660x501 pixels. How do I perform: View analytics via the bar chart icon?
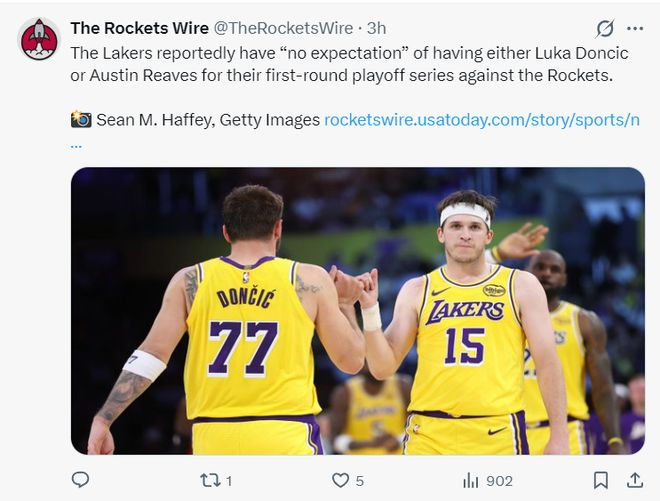pyautogui.click(x=470, y=481)
